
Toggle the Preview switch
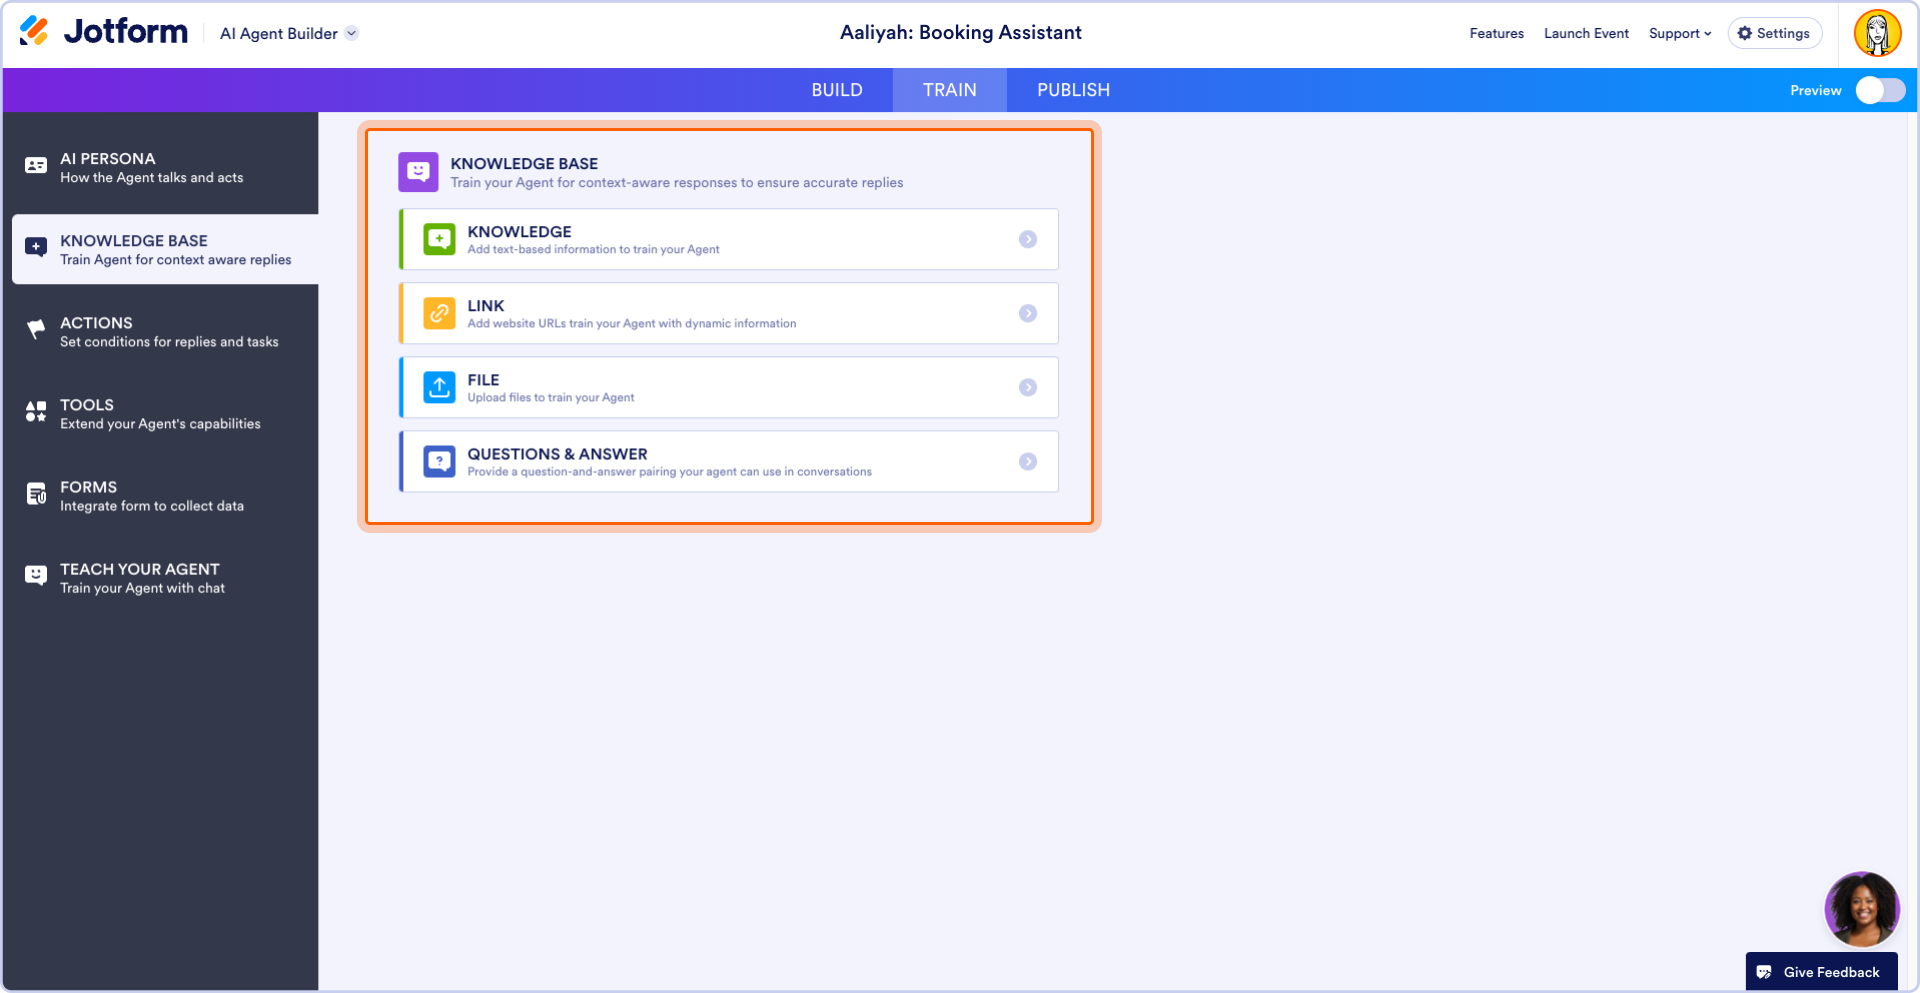click(1880, 90)
